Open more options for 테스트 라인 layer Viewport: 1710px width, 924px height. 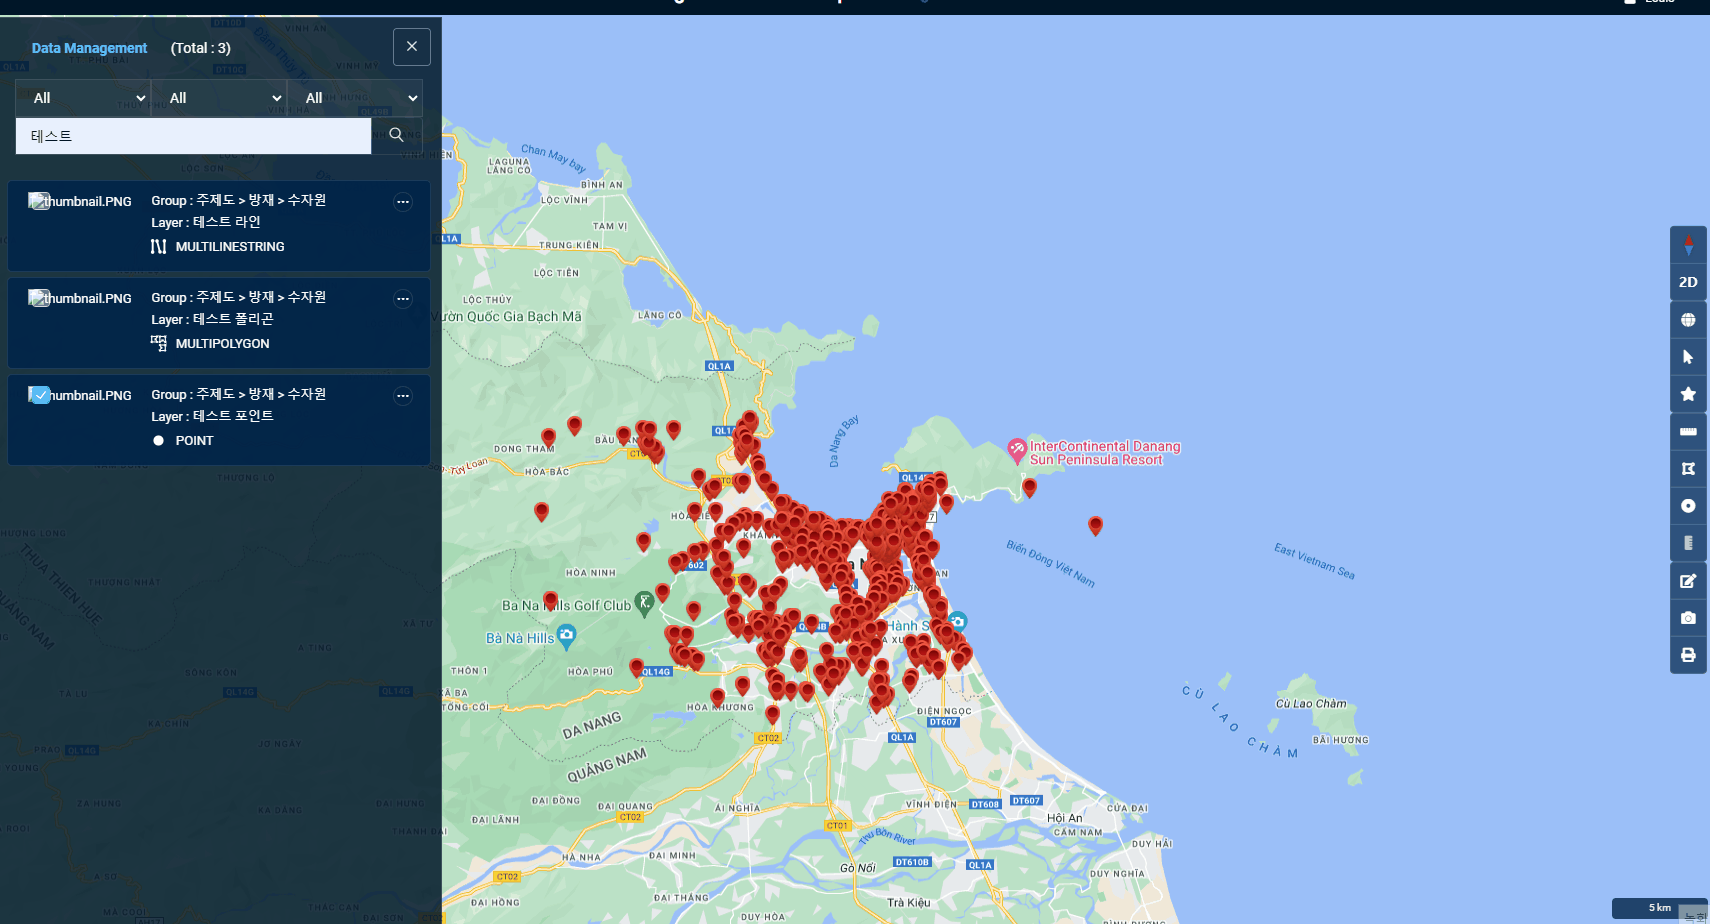pos(403,202)
